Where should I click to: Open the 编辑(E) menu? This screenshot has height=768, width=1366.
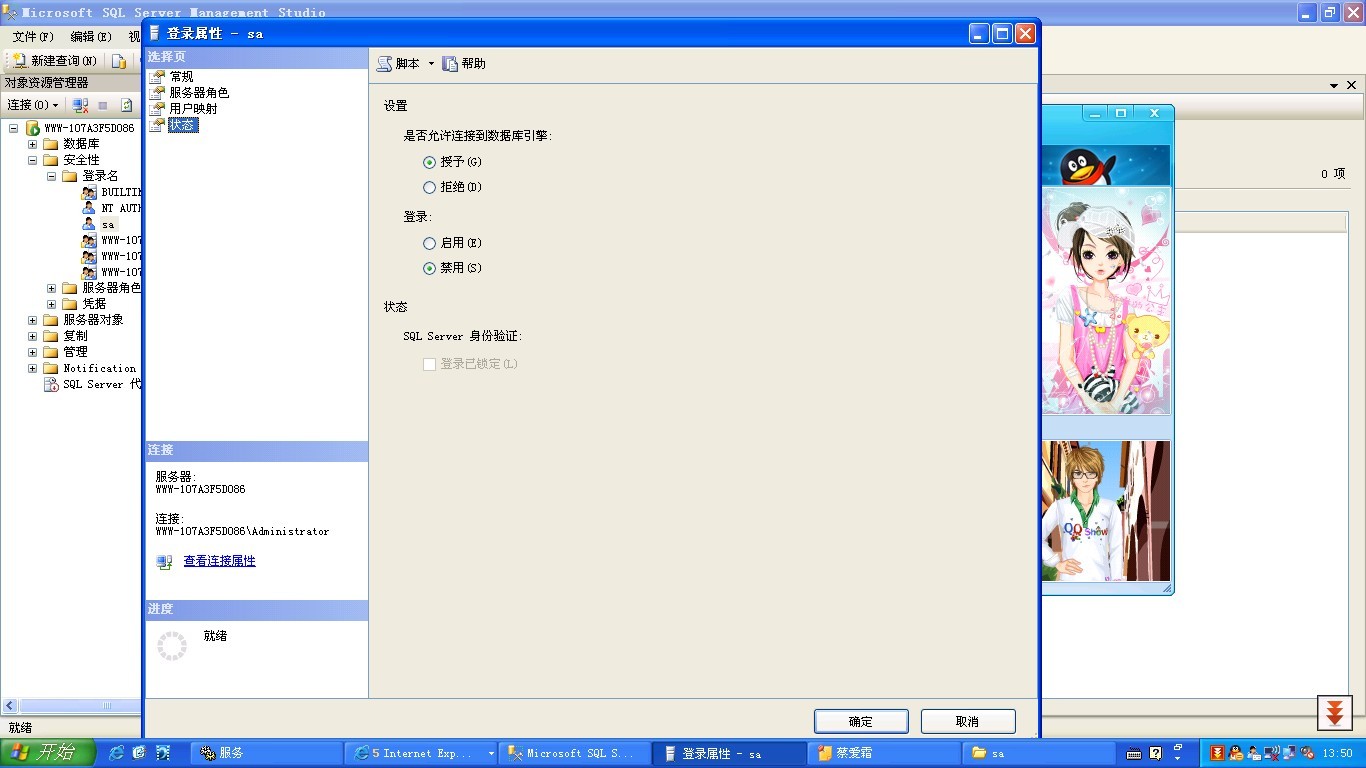[91, 37]
